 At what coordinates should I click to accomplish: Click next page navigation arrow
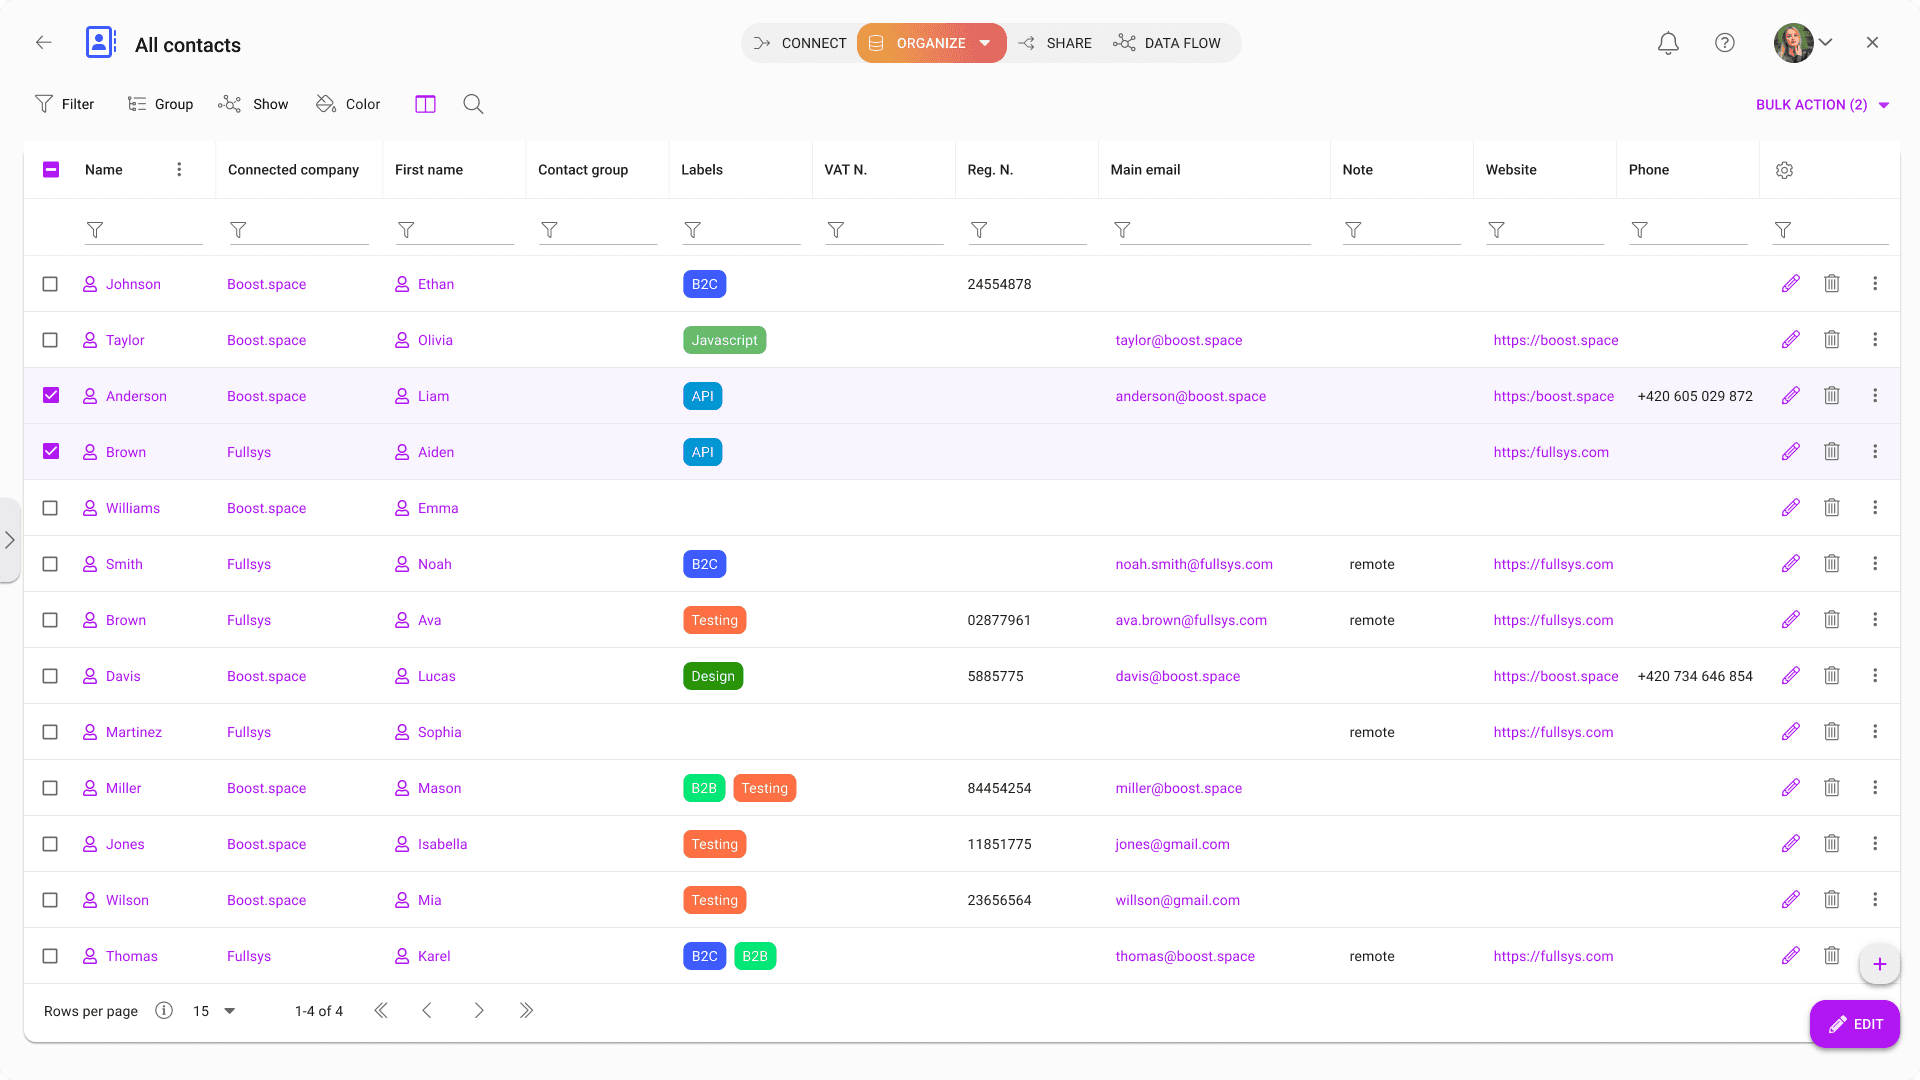tap(479, 1010)
